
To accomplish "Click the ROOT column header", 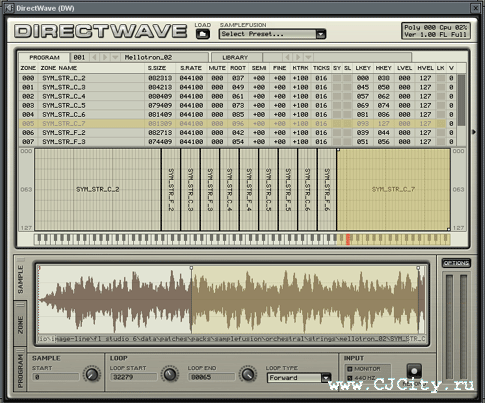I will tap(238, 68).
